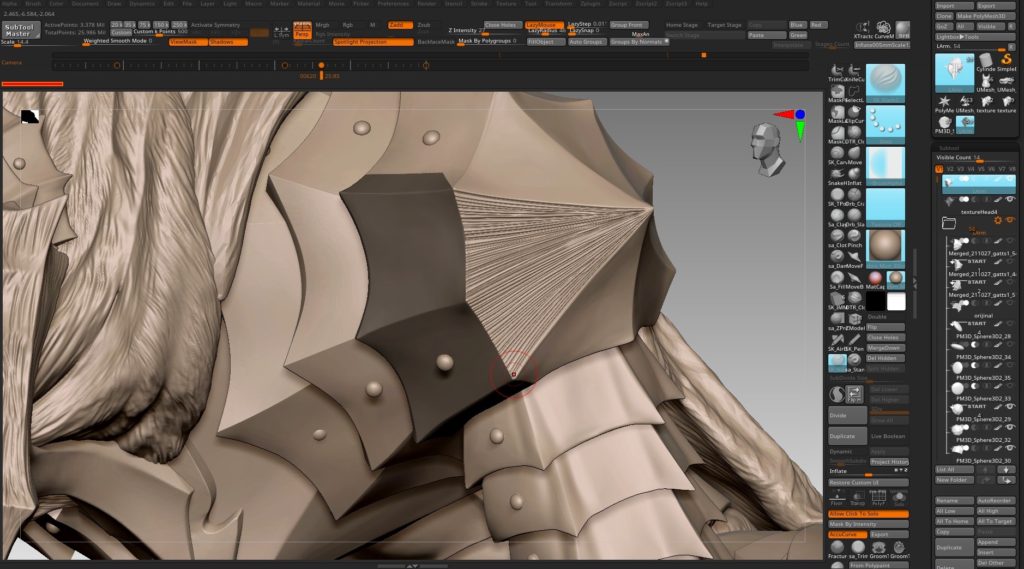1024x569 pixels.
Task: Toggle visibility of the orijinal subtool
Action: [1010, 322]
